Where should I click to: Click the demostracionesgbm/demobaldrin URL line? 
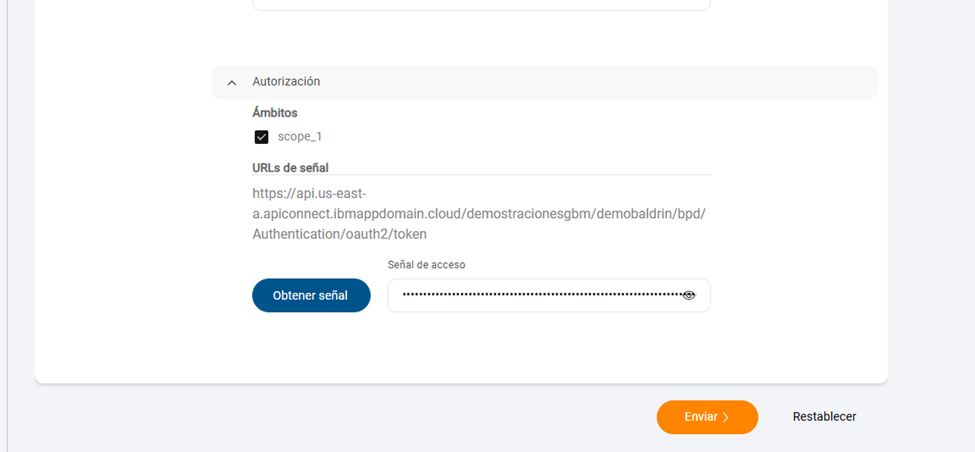coord(479,214)
